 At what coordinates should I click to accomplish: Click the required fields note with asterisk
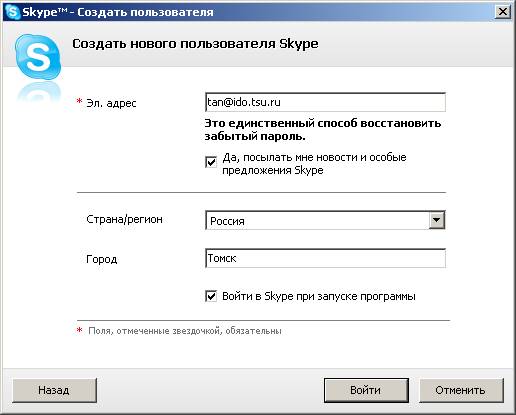pos(179,331)
